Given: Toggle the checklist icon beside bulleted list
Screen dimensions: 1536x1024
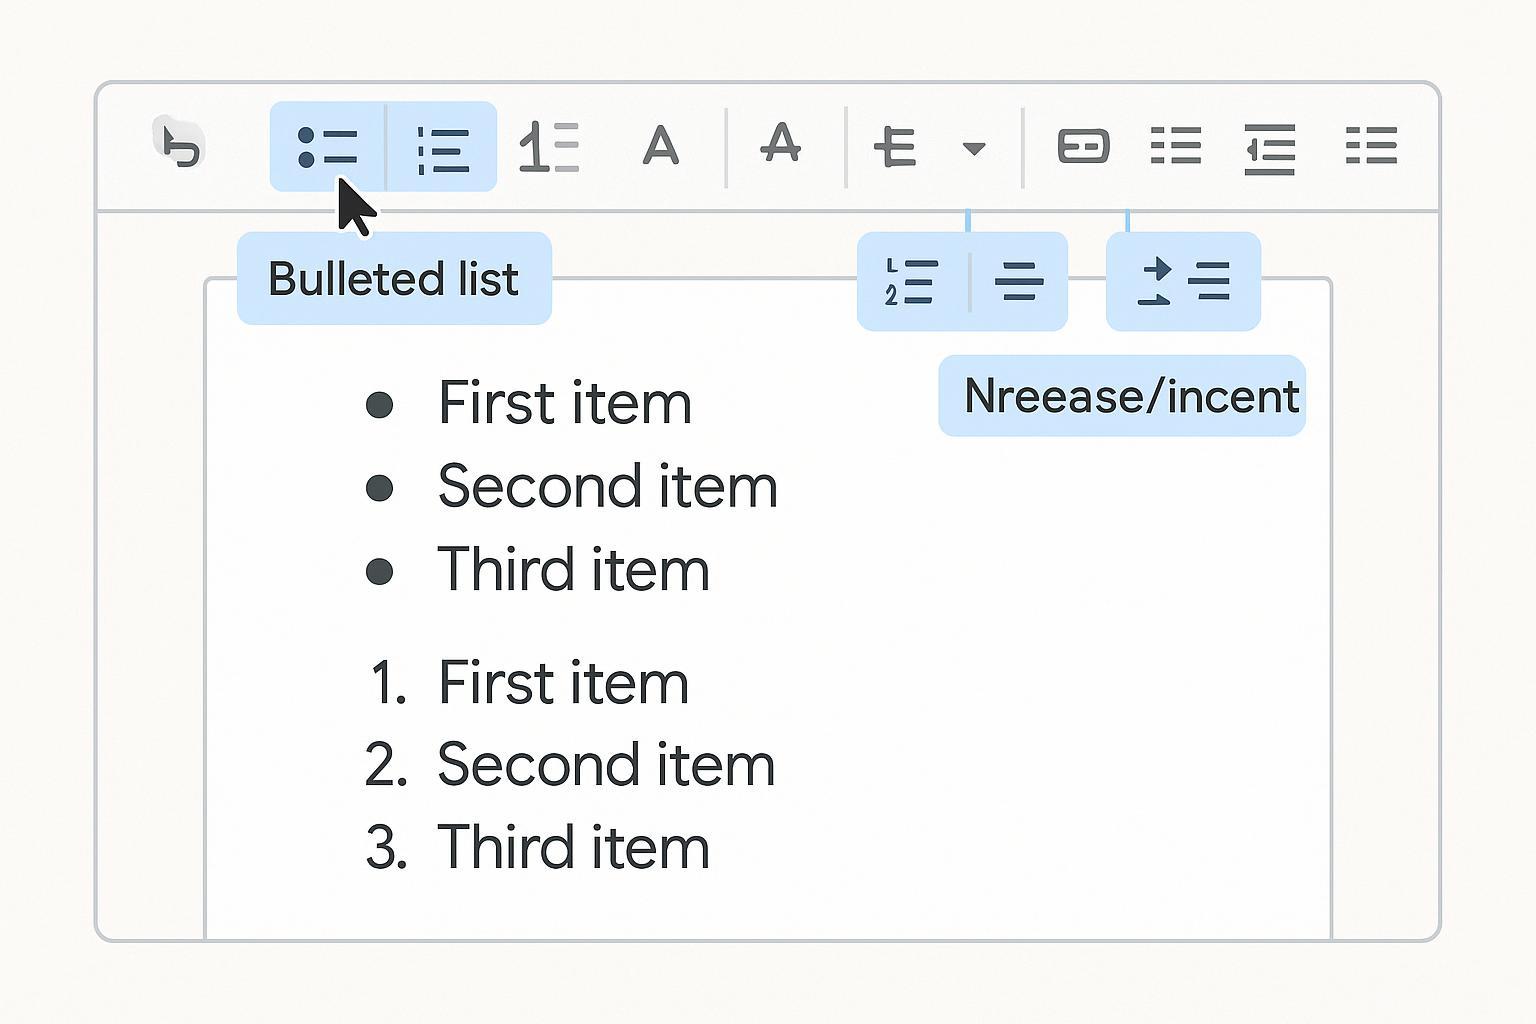Looking at the screenshot, I should [442, 147].
